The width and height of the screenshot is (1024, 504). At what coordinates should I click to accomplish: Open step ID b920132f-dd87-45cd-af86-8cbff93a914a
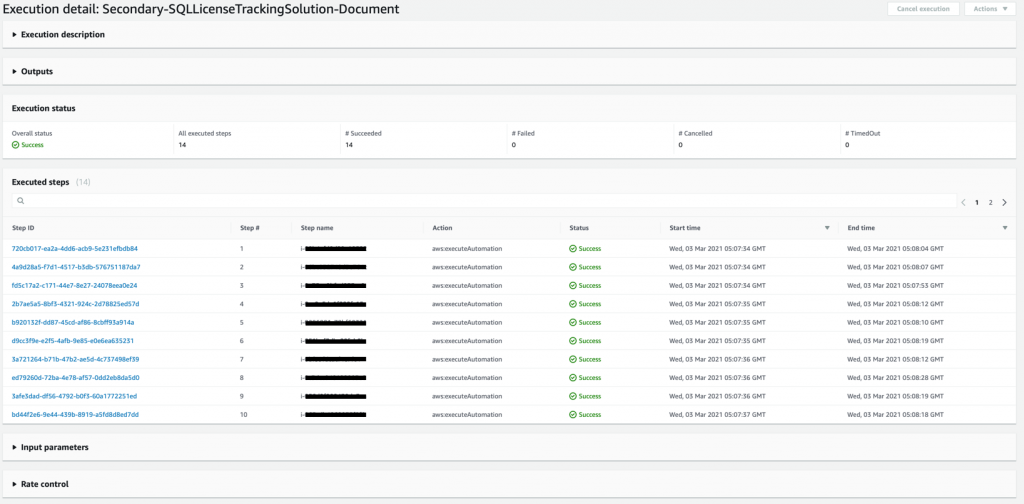click(73, 322)
